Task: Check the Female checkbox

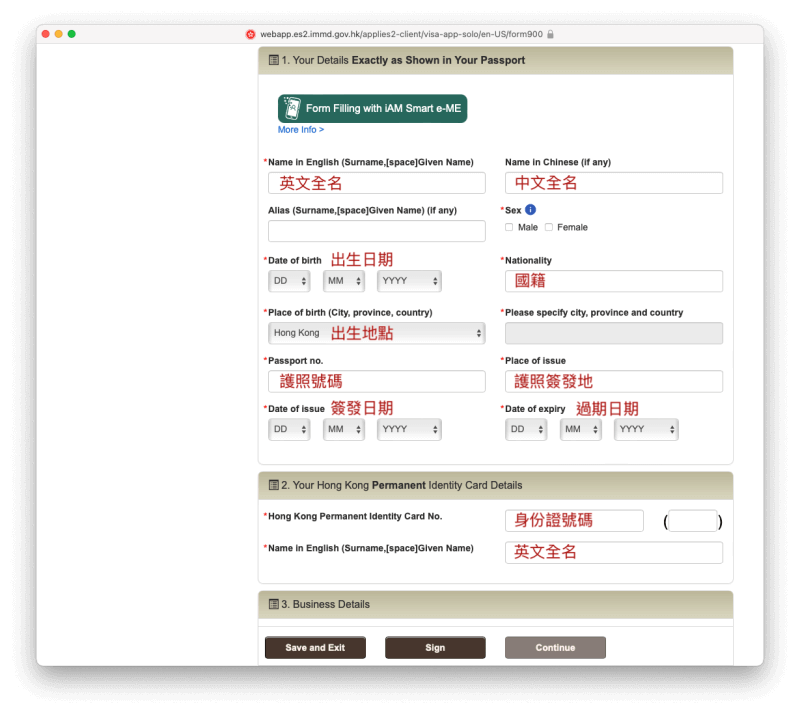Action: tap(548, 227)
